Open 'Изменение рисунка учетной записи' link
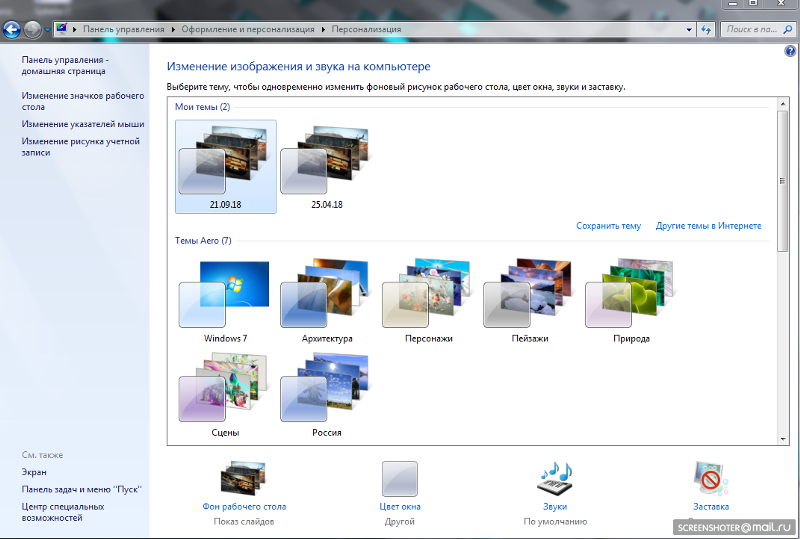This screenshot has height=539, width=800. point(80,146)
